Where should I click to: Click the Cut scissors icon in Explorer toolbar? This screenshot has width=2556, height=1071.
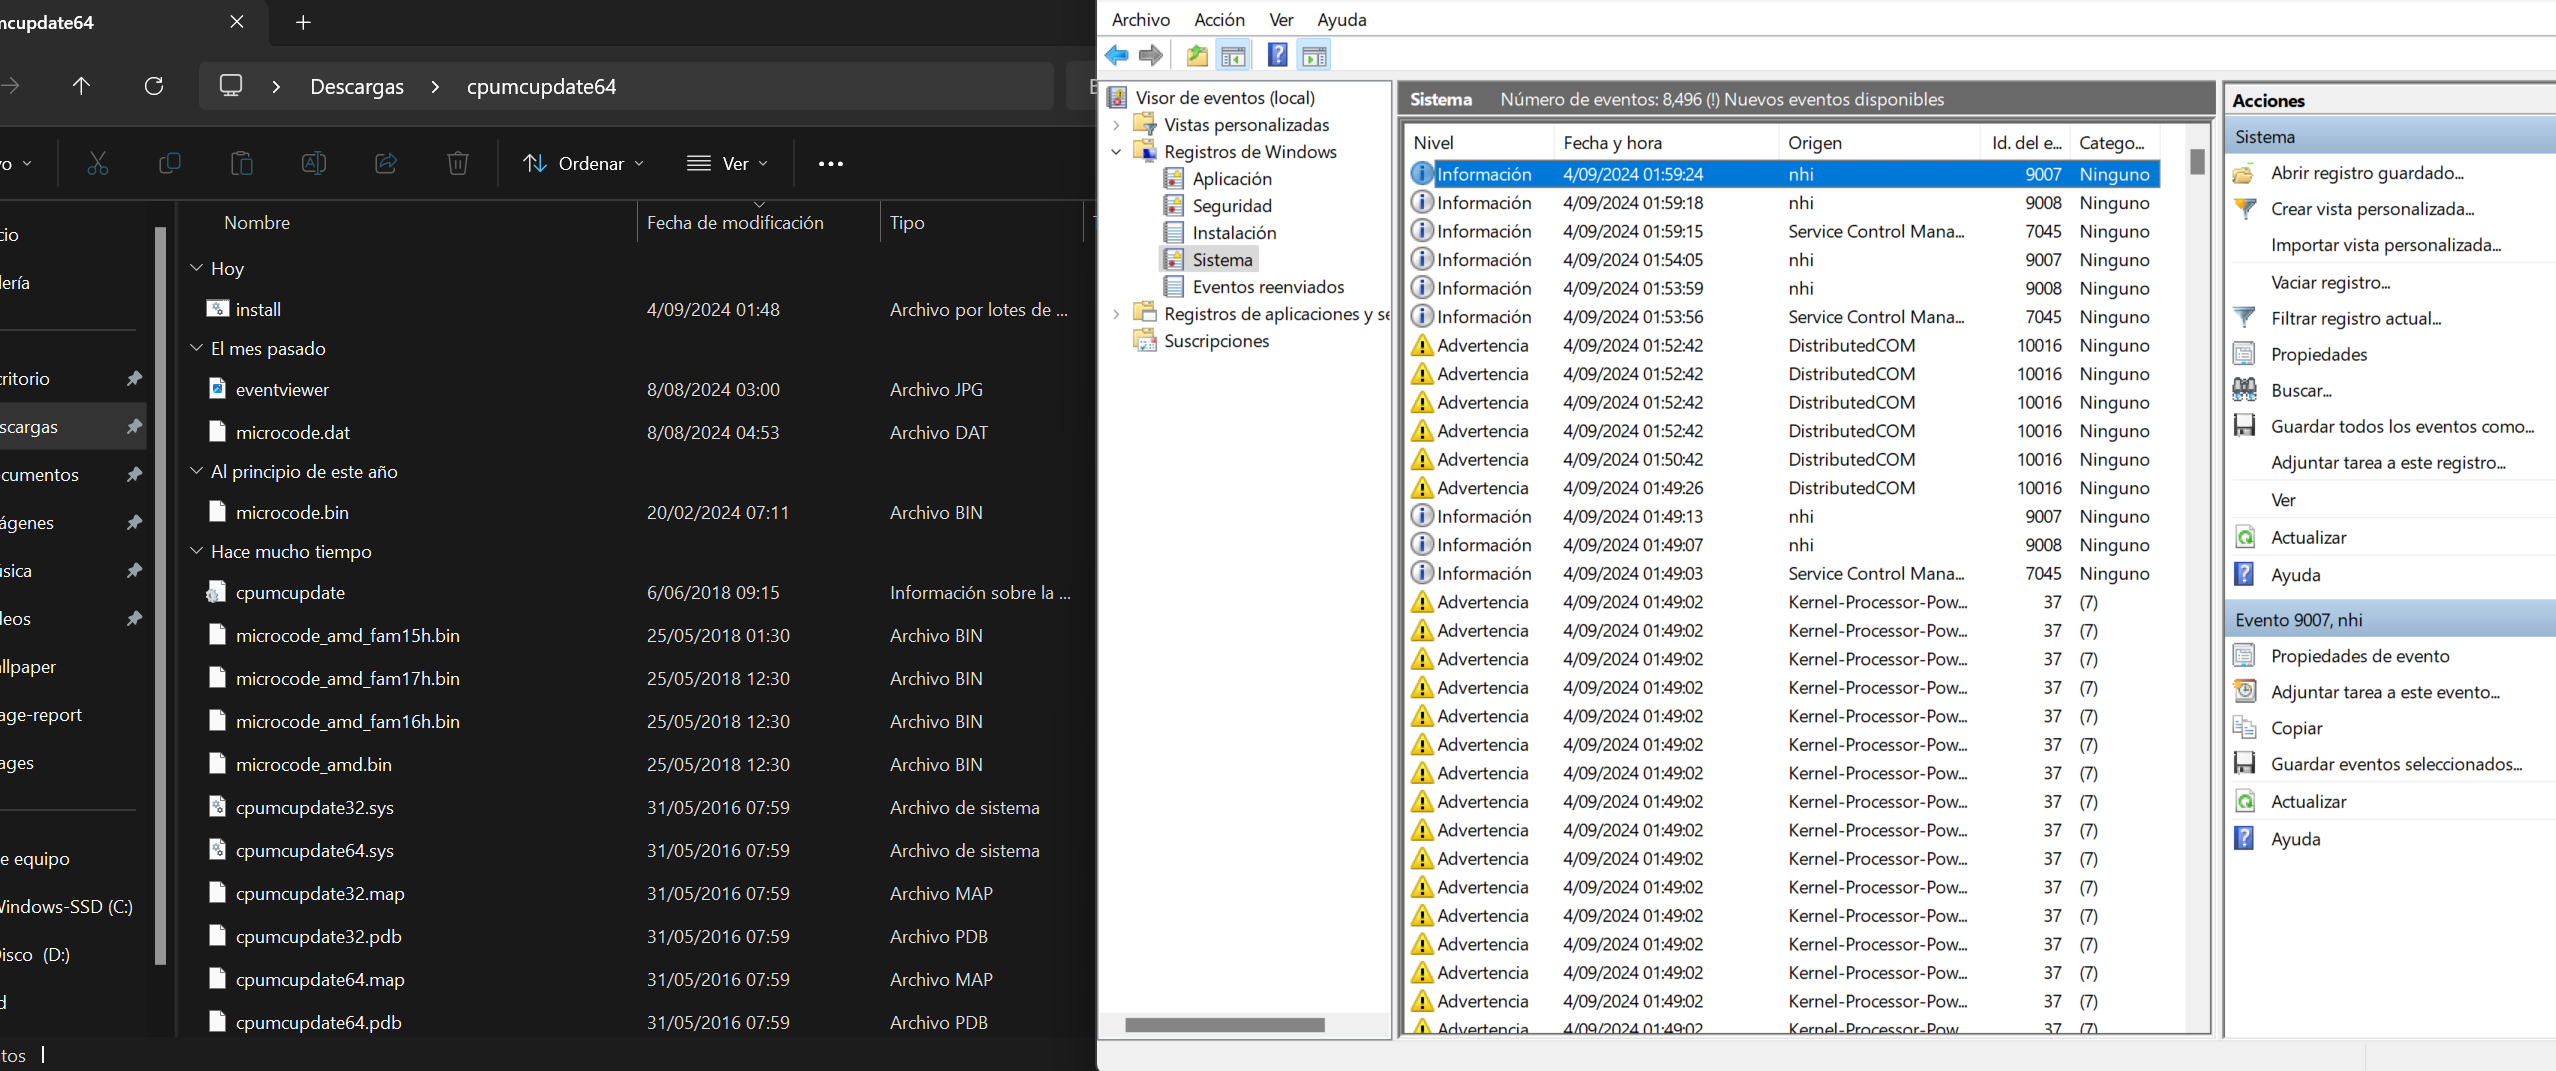pos(98,163)
